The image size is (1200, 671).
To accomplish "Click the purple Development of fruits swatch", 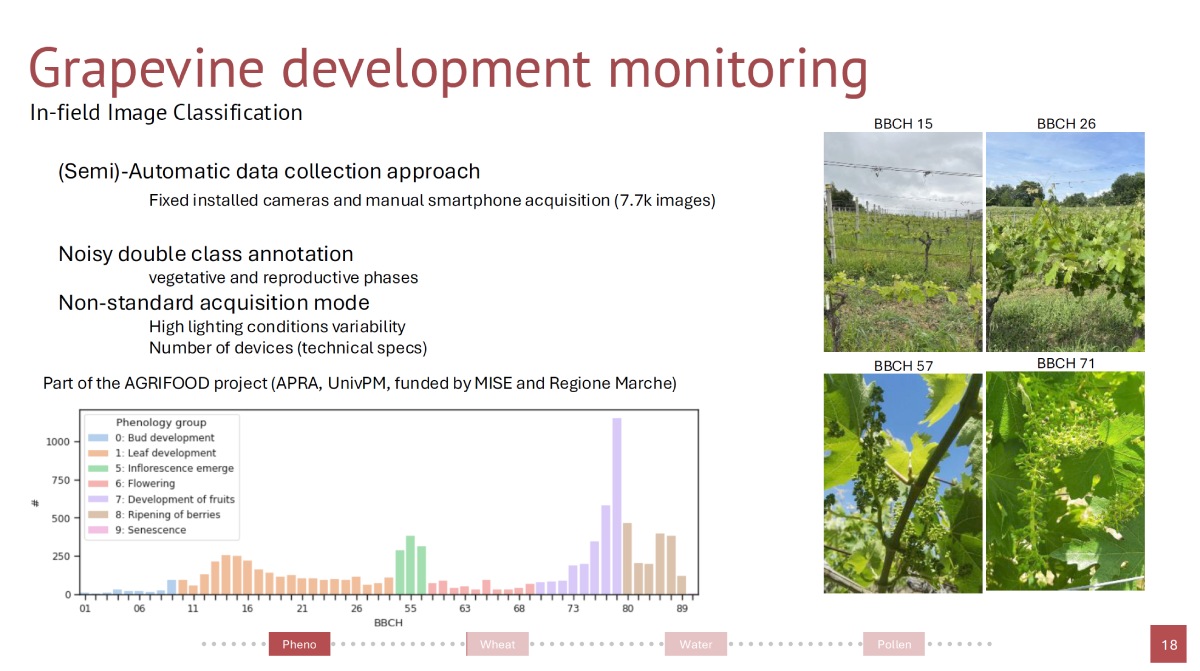I will 99,499.
